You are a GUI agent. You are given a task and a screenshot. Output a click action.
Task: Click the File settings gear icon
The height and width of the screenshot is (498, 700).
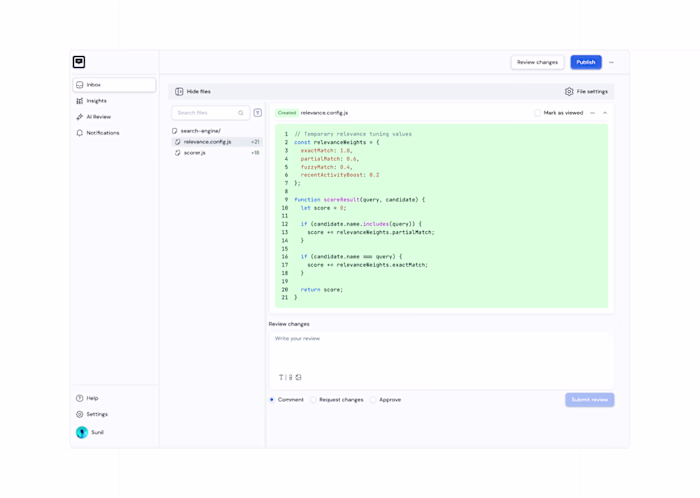pyautogui.click(x=569, y=91)
